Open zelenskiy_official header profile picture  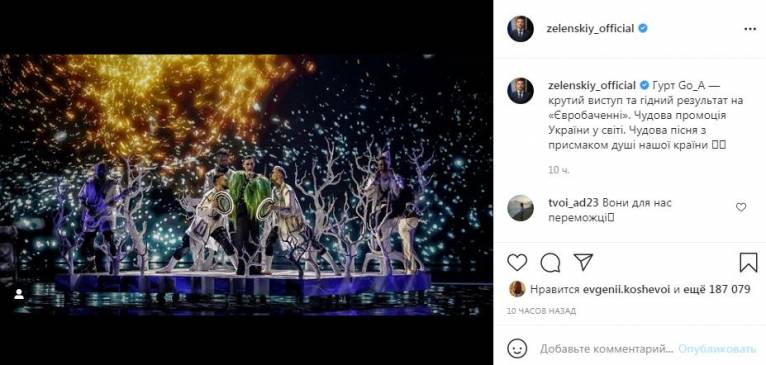click(x=520, y=29)
